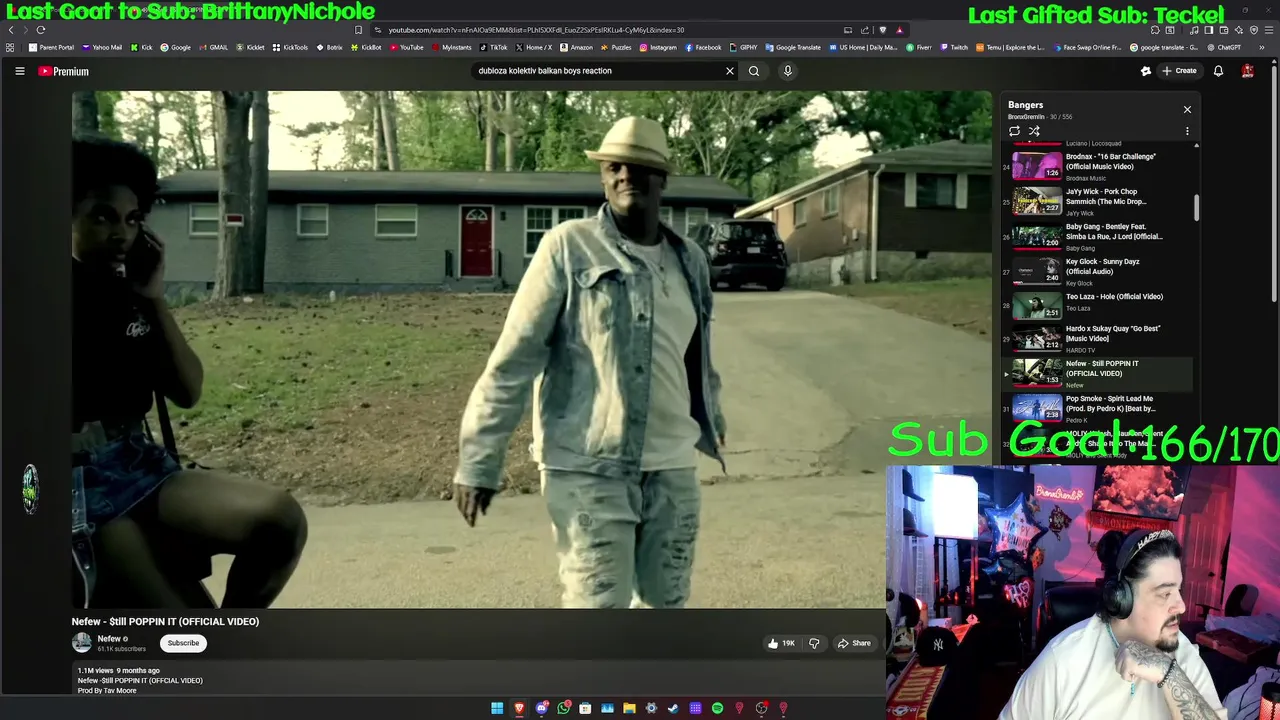The height and width of the screenshot is (720, 1280).
Task: Open the YouTube guide hamburger menu
Action: tap(19, 71)
